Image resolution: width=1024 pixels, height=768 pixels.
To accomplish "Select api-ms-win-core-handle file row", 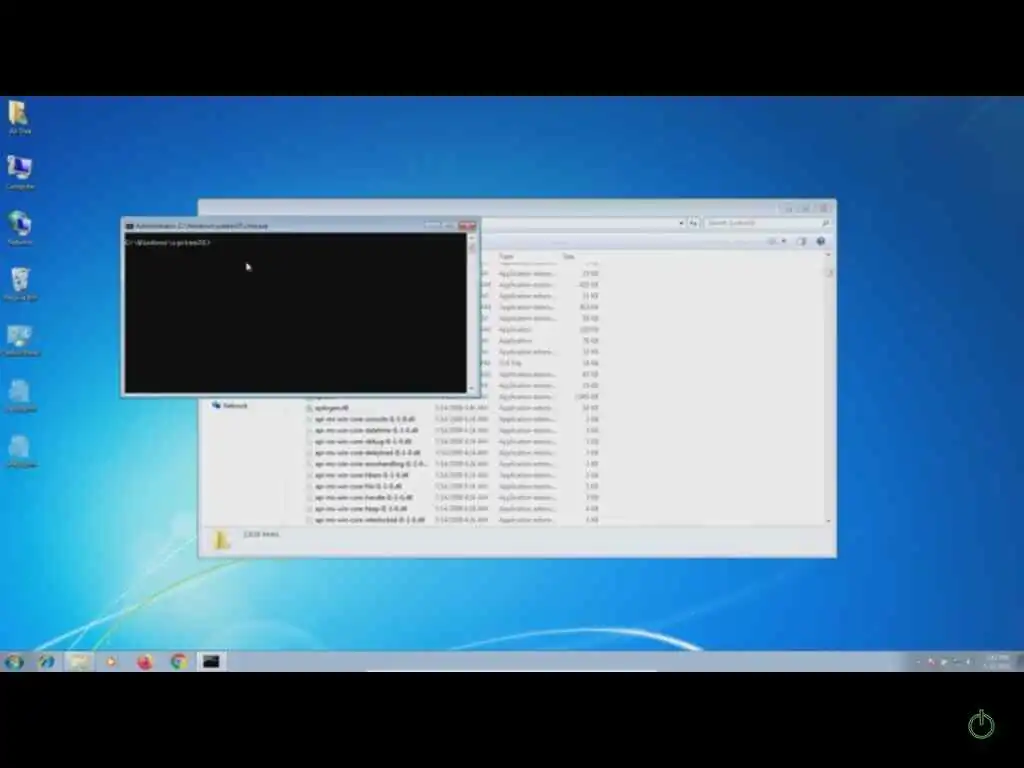I will 453,497.
